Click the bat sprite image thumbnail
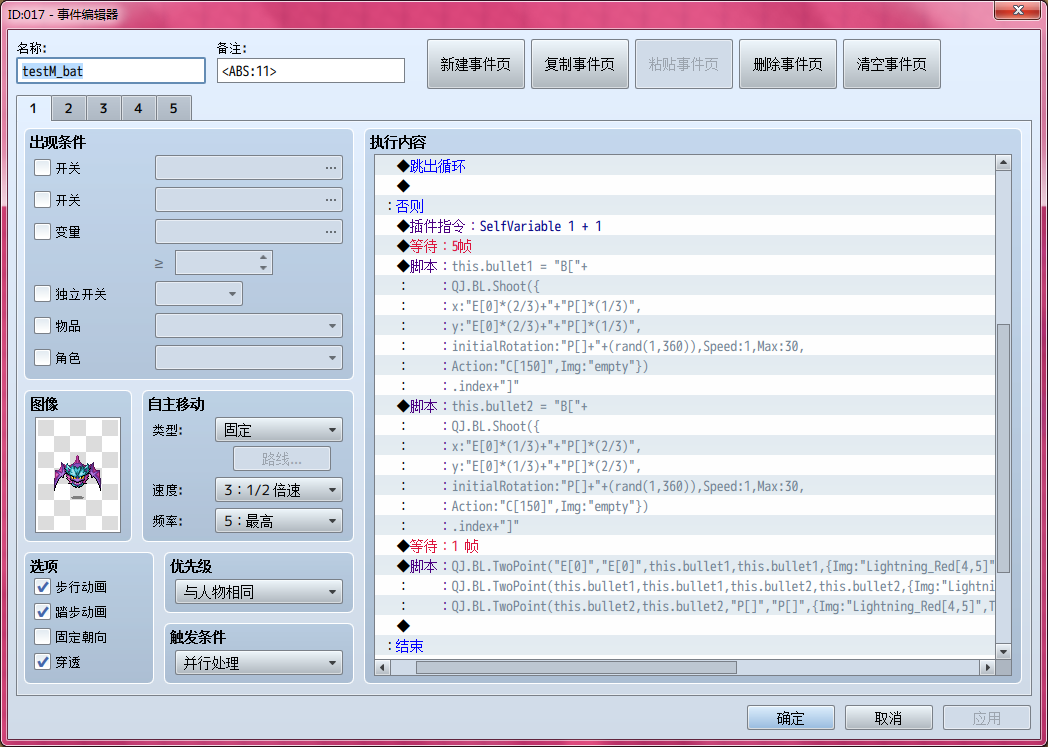 pos(78,475)
